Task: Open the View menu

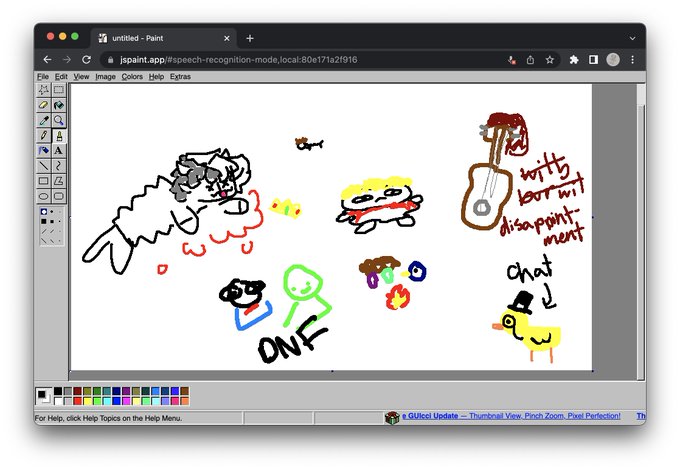Action: point(81,77)
